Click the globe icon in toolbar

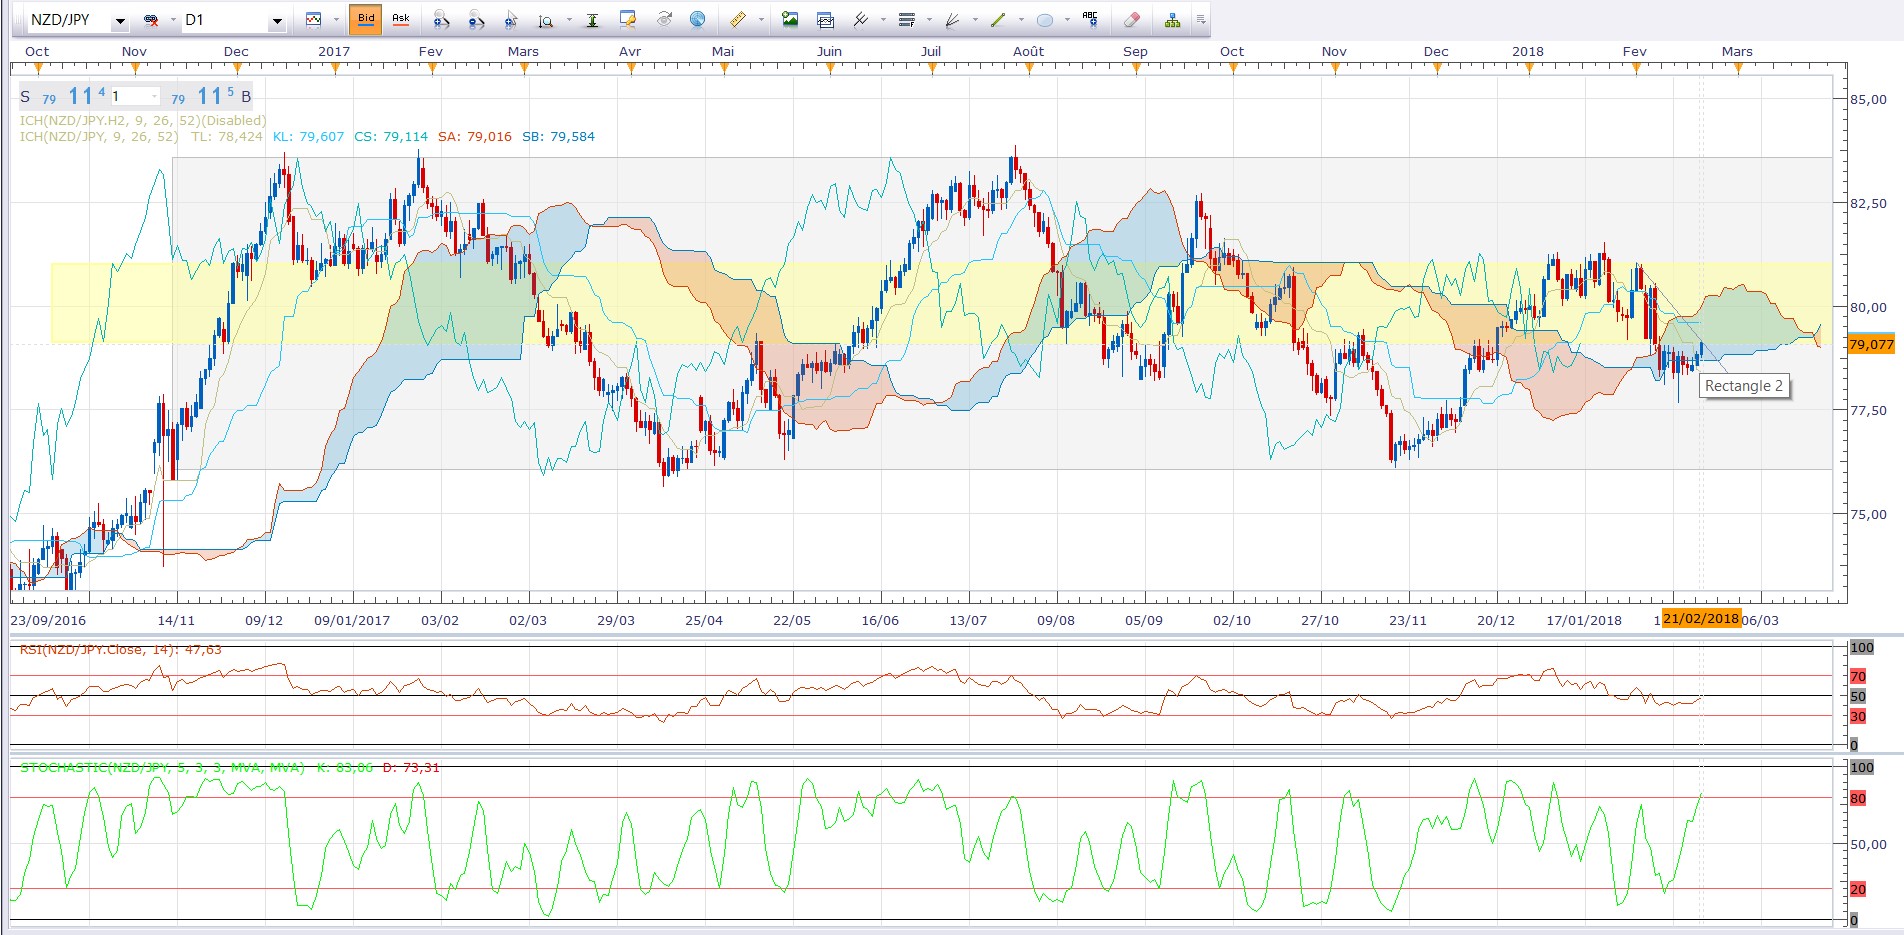point(698,19)
